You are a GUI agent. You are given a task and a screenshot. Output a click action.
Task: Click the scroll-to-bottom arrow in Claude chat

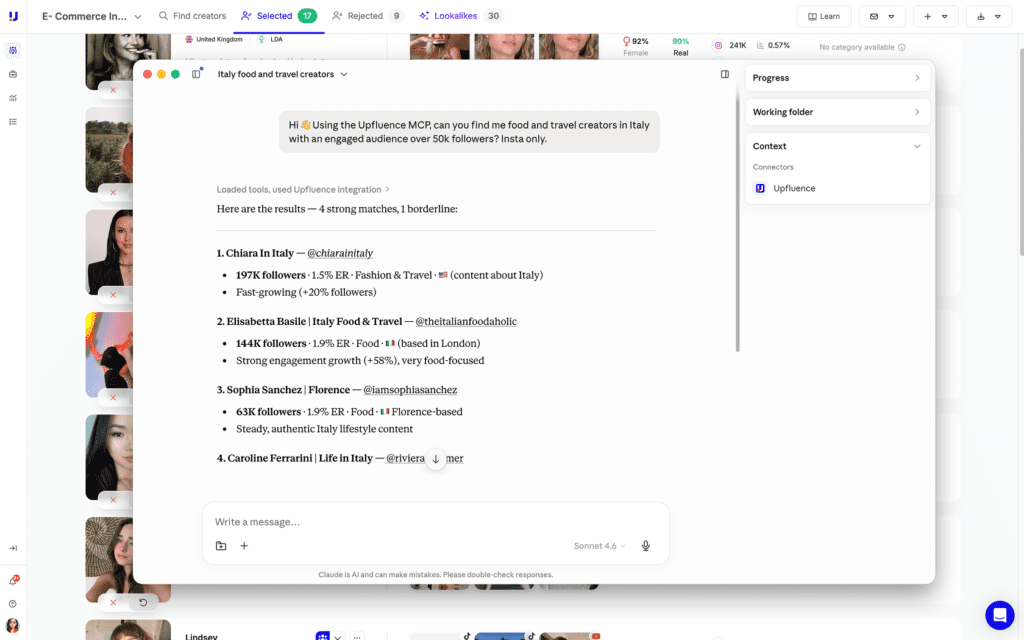coord(436,459)
